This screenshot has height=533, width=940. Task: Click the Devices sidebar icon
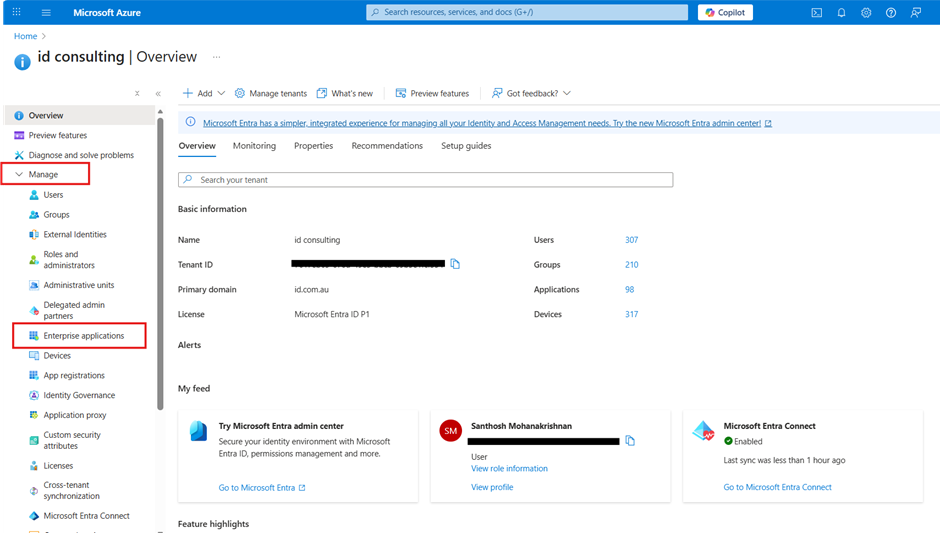(34, 356)
